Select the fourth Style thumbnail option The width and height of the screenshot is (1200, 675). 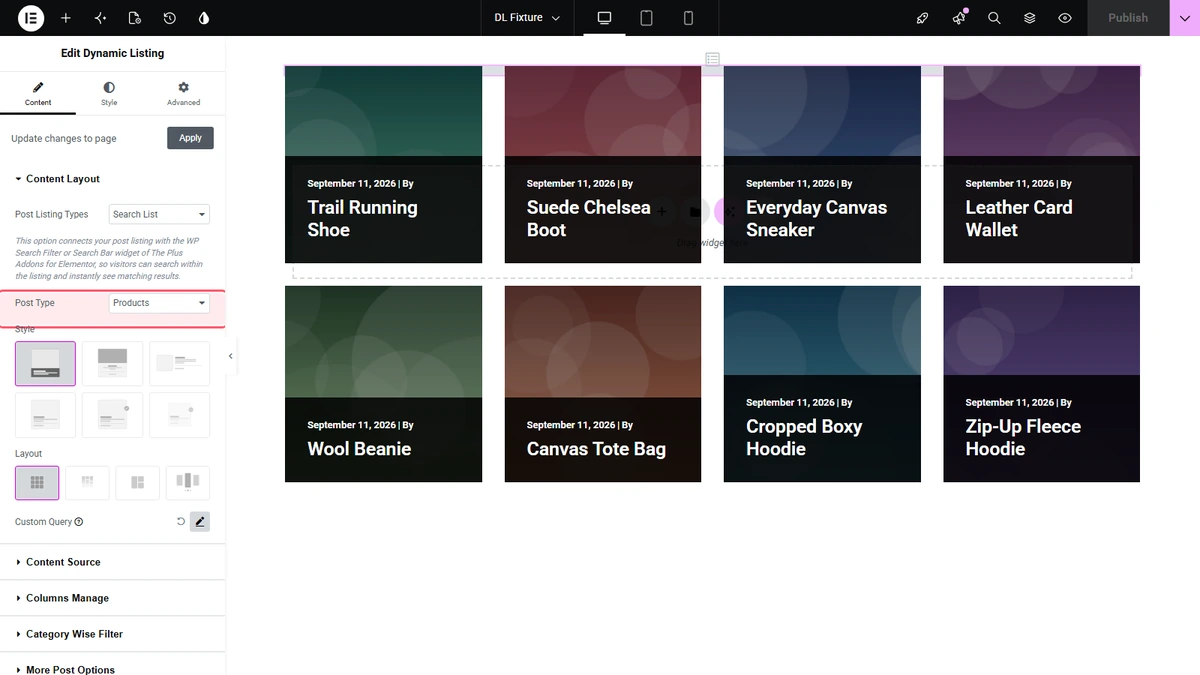(x=45, y=415)
